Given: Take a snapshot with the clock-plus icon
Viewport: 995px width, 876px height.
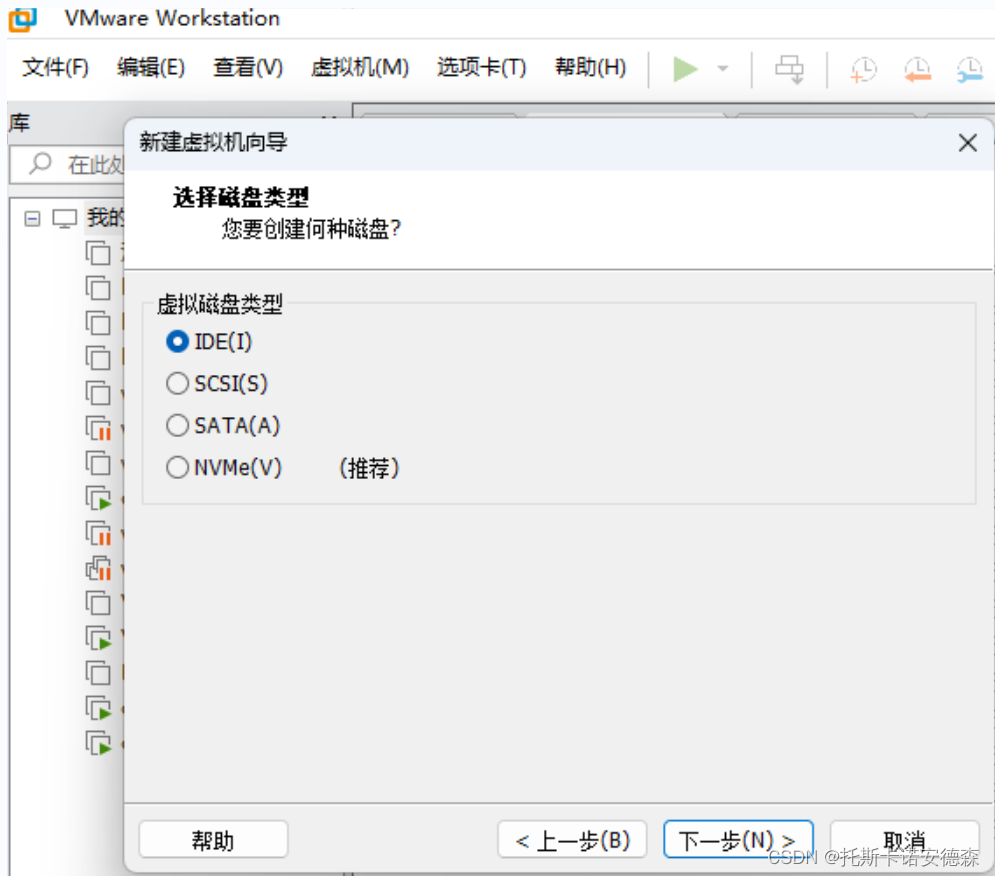Looking at the screenshot, I should [863, 69].
